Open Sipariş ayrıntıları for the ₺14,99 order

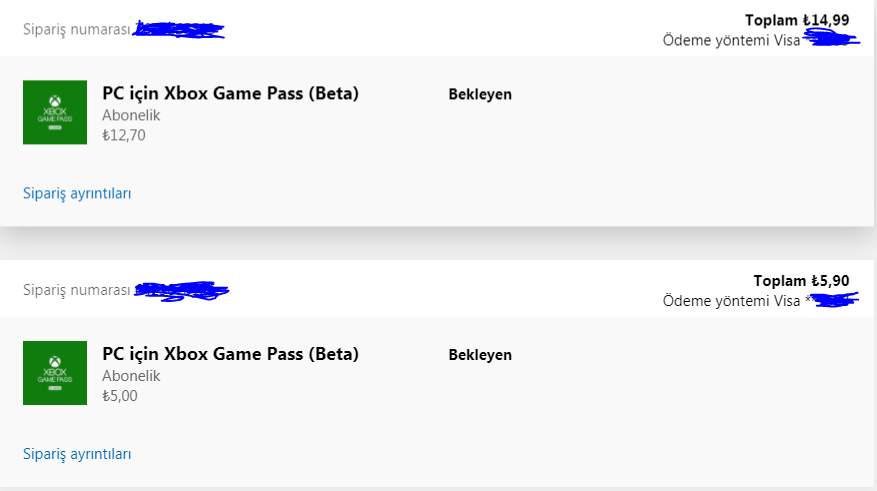pyautogui.click(x=77, y=193)
